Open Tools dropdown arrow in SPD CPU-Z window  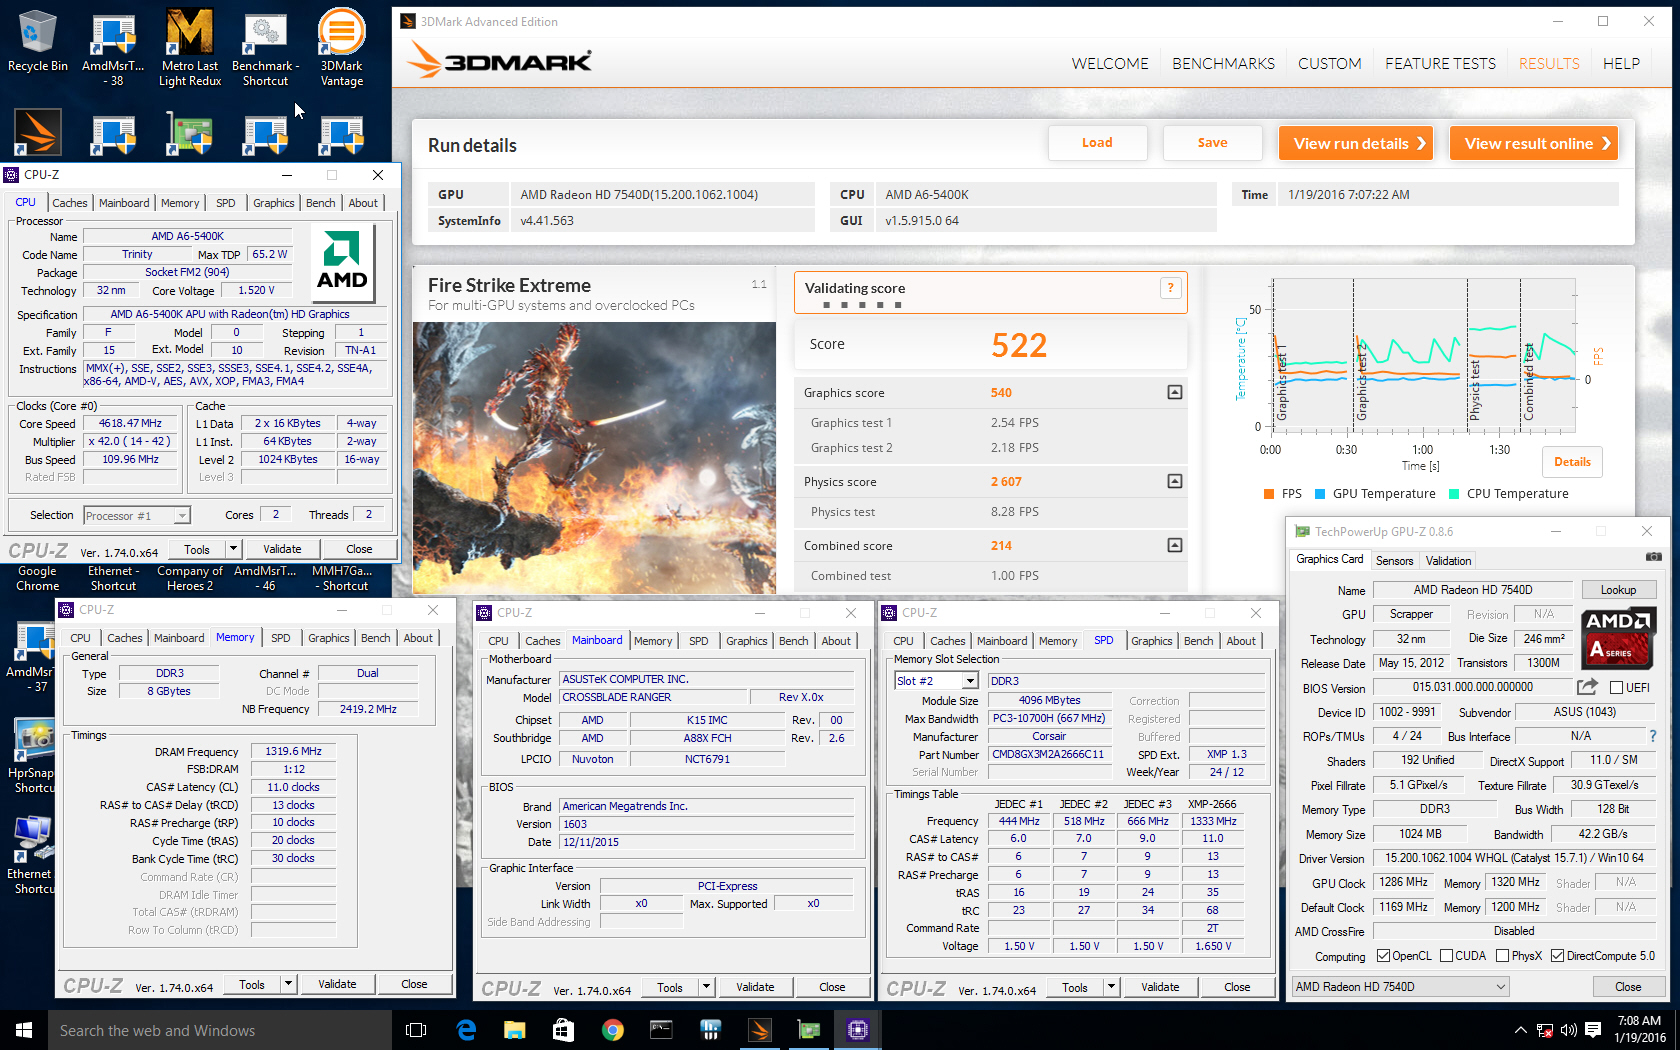(1111, 987)
